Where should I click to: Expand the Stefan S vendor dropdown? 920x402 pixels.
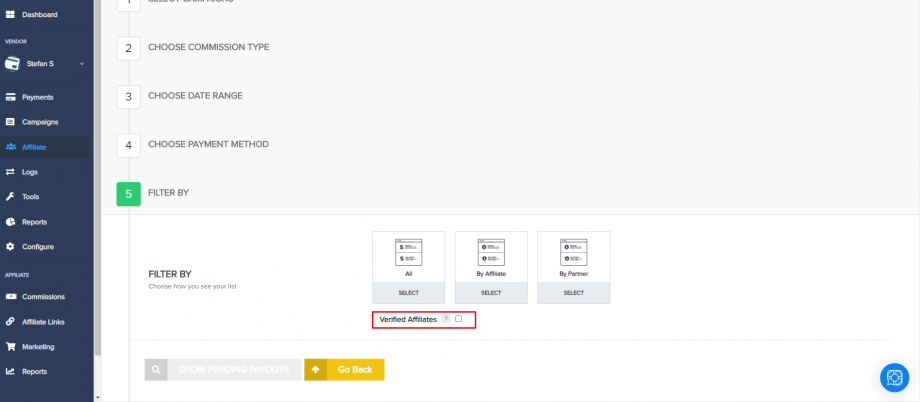pyautogui.click(x=82, y=64)
